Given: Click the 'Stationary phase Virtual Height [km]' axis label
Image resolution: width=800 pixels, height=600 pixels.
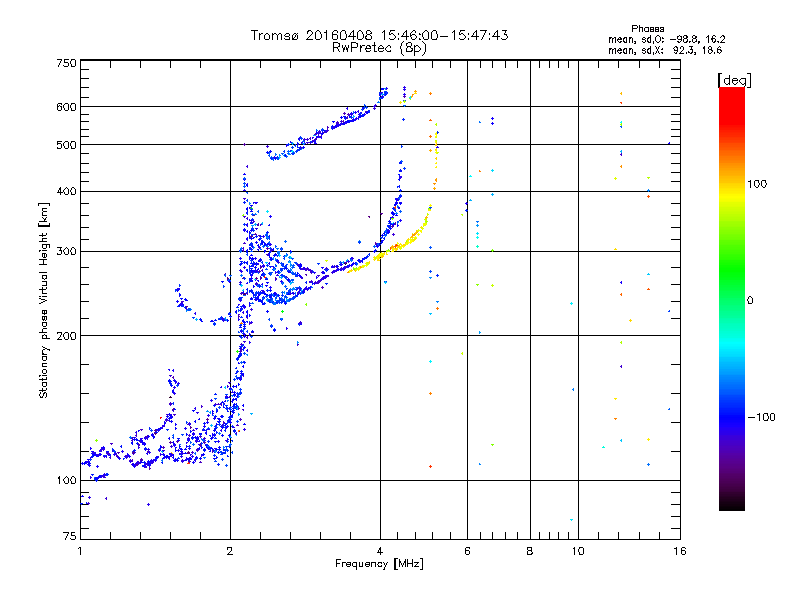Looking at the screenshot, I should [44, 300].
